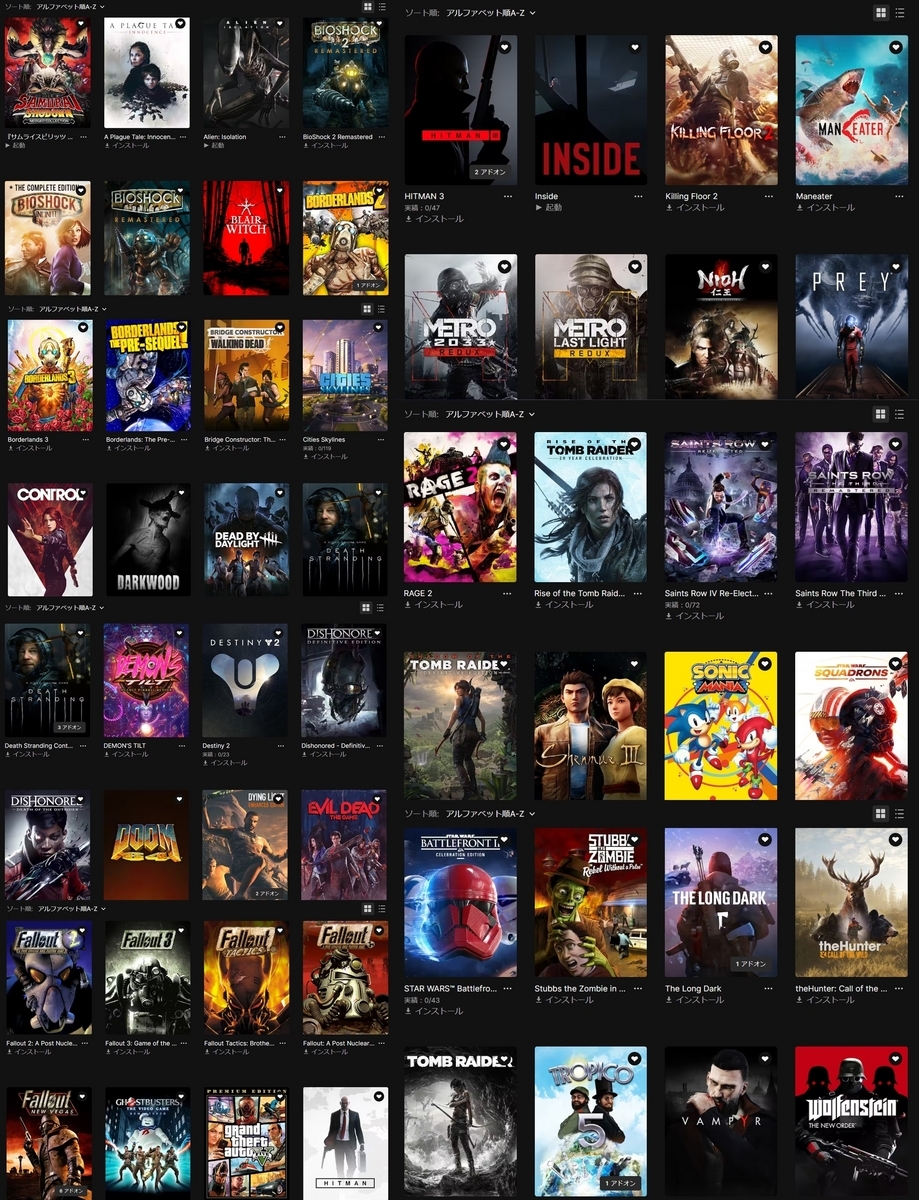919x1200 pixels.
Task: Click the 1 アドオン badge on Borderlands 2
Action: 369,286
